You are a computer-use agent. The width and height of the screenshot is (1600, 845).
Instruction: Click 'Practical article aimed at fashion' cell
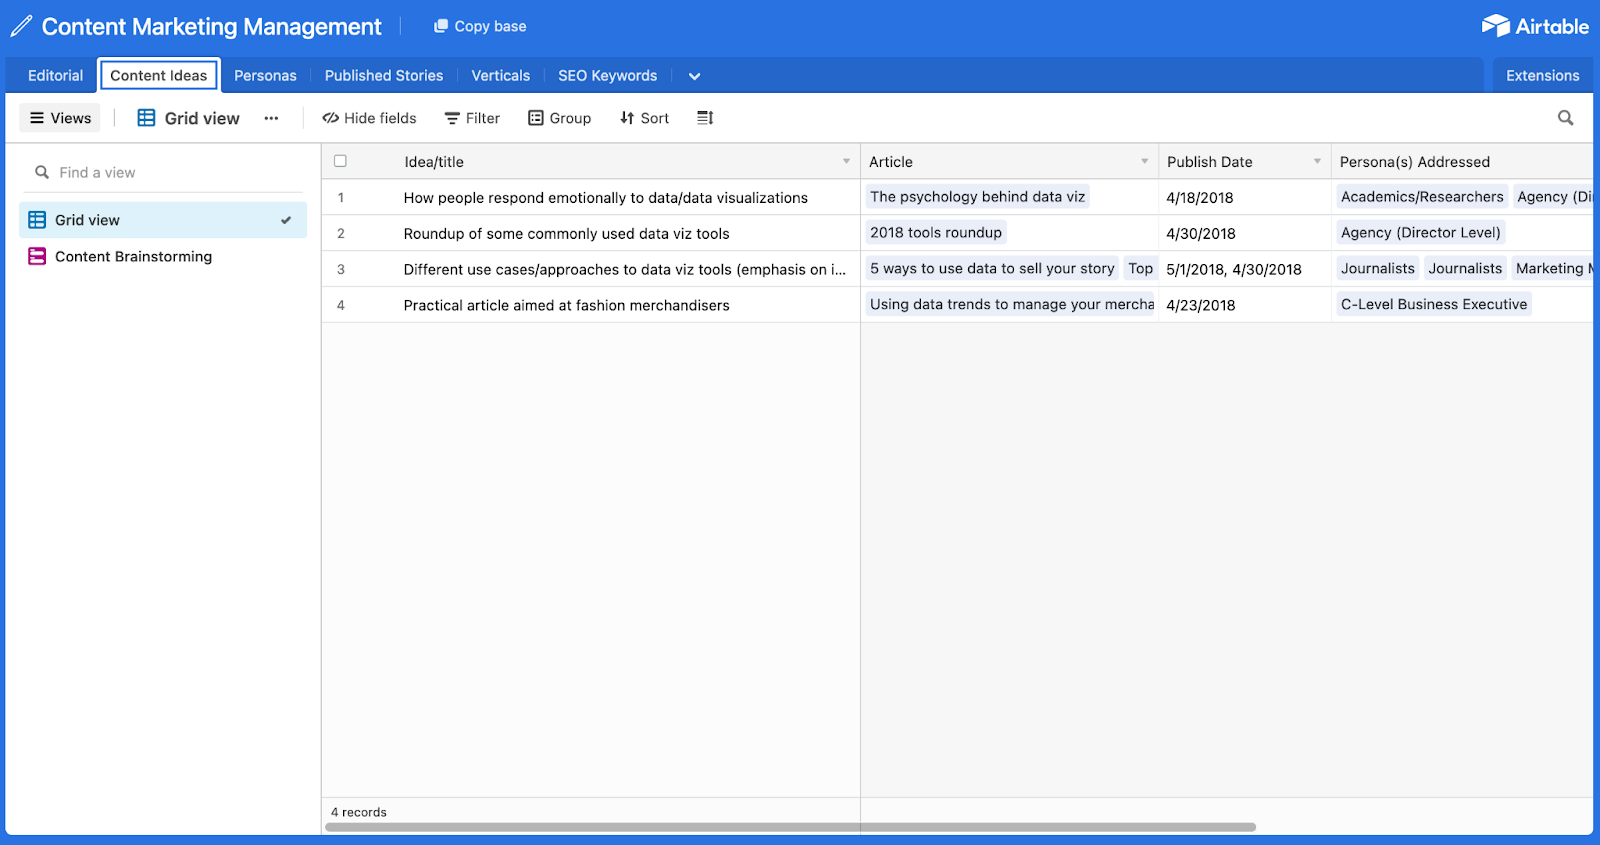click(x=567, y=305)
